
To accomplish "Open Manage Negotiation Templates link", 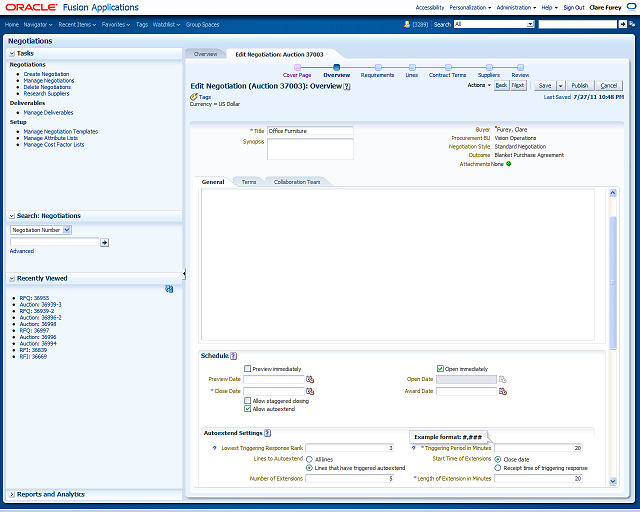I will coord(60,131).
